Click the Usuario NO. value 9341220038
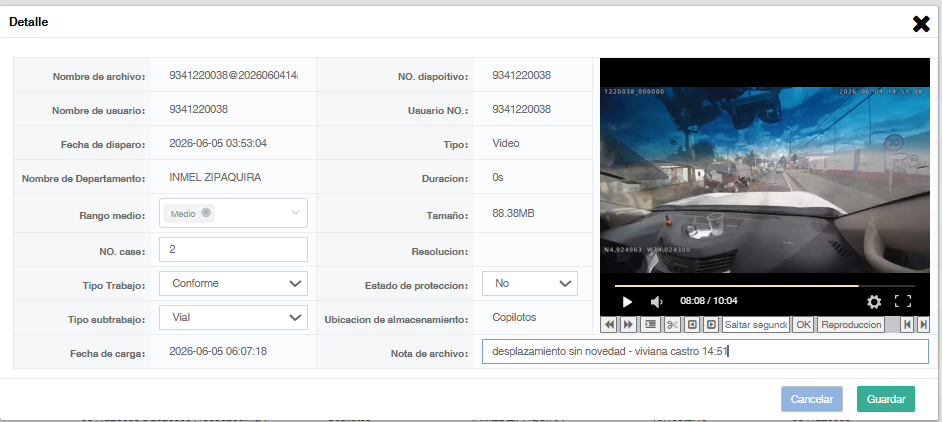The height and width of the screenshot is (422, 942). 521,109
